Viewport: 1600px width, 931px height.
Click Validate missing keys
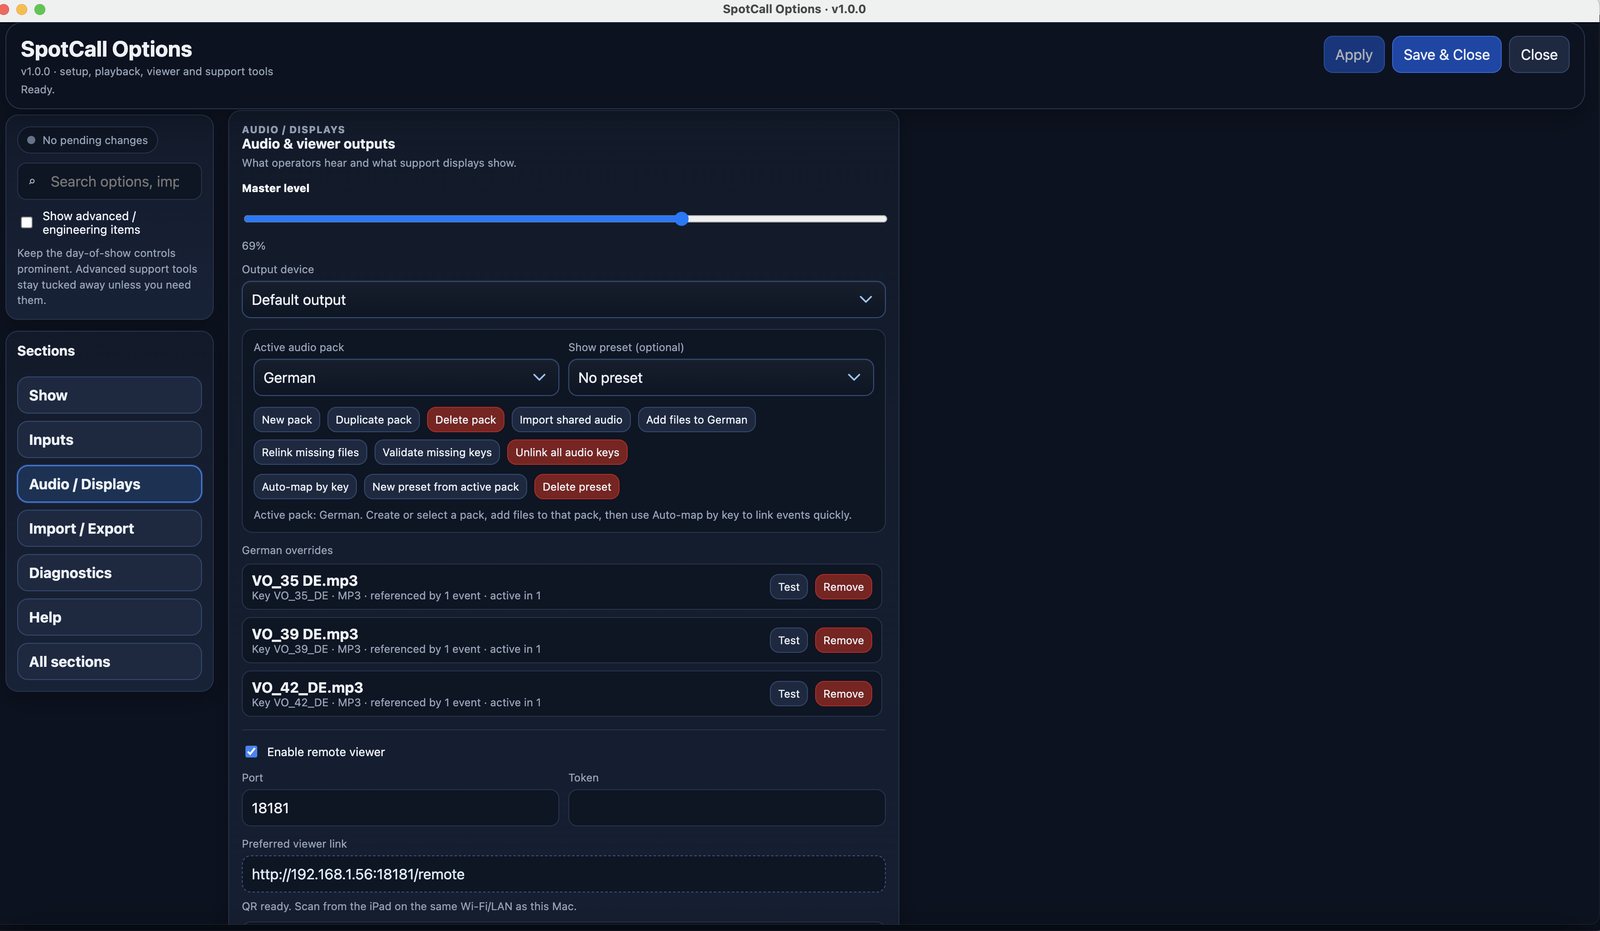point(437,453)
